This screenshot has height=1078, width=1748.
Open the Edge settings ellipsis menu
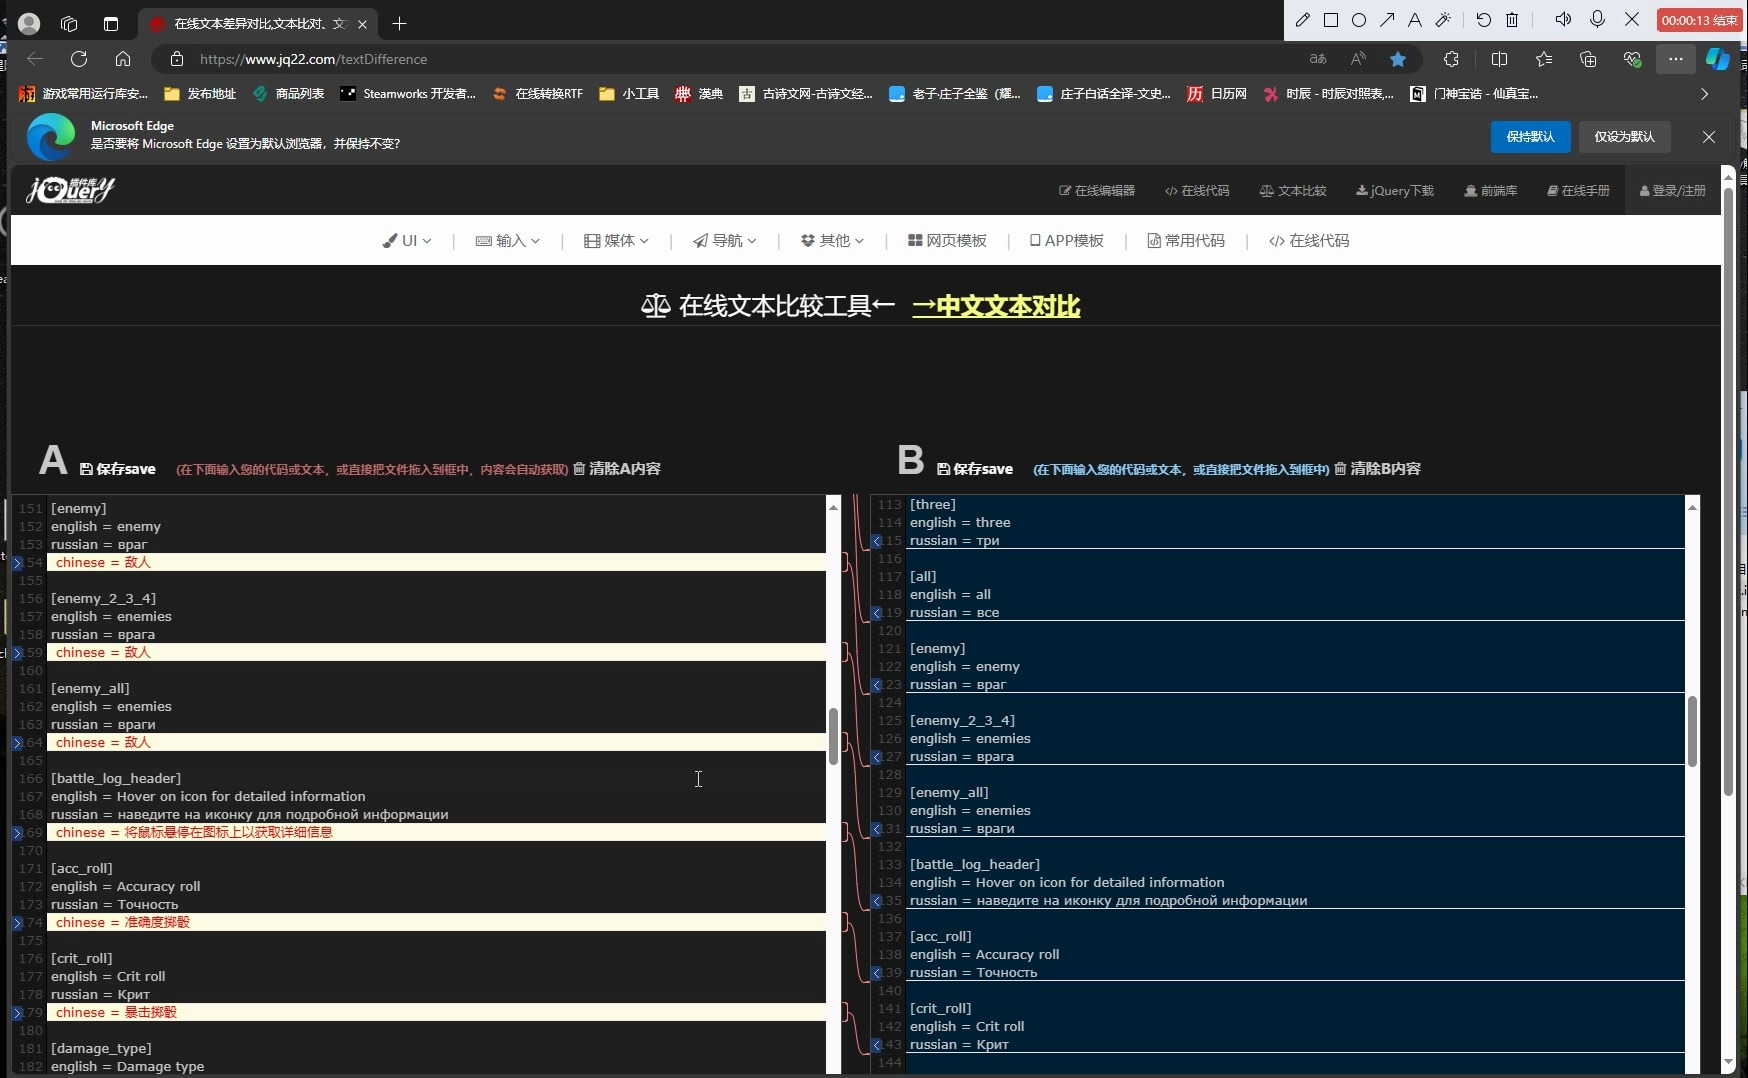coord(1676,59)
